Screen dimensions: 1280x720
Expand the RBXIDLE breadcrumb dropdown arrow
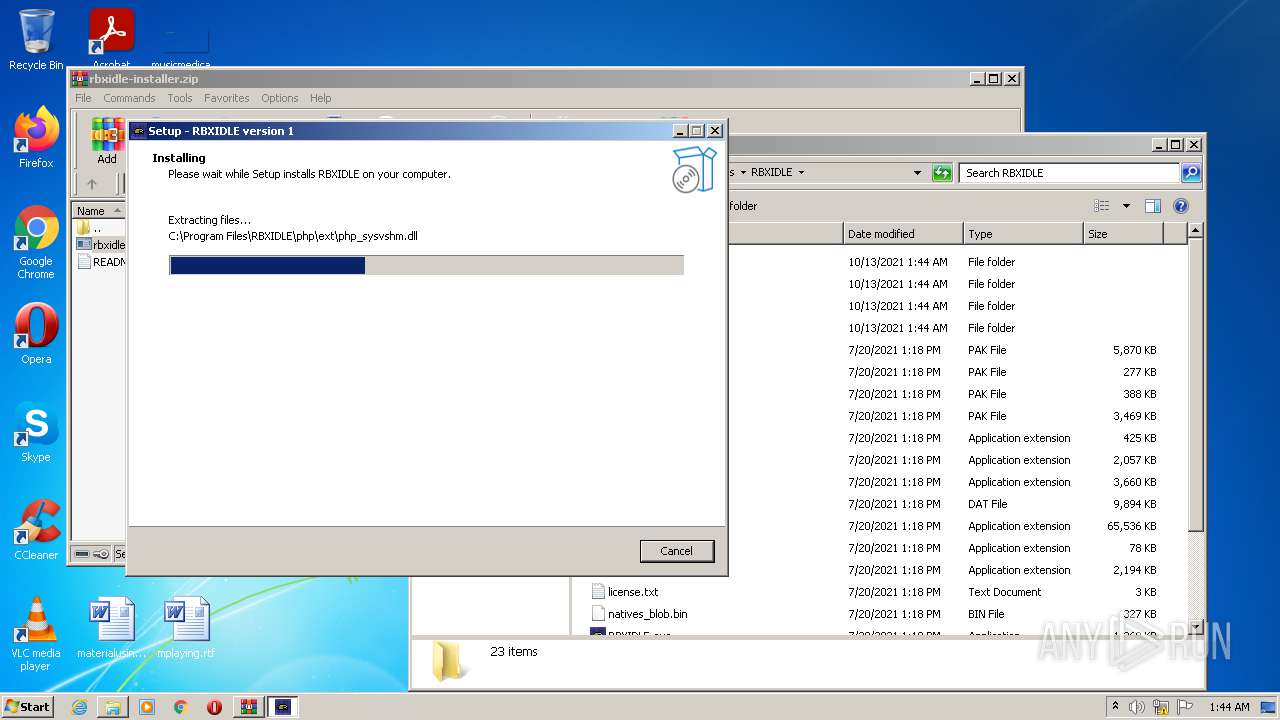tap(801, 173)
